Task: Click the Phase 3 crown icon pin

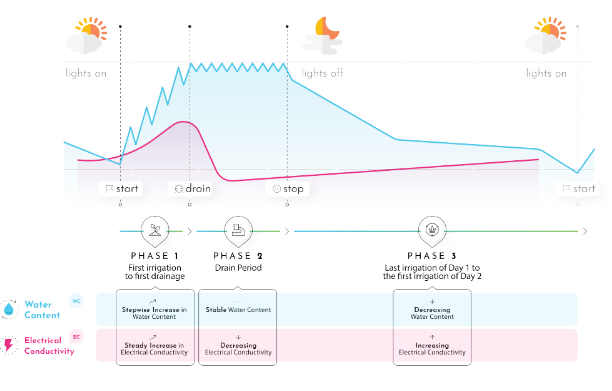Action: point(432,231)
